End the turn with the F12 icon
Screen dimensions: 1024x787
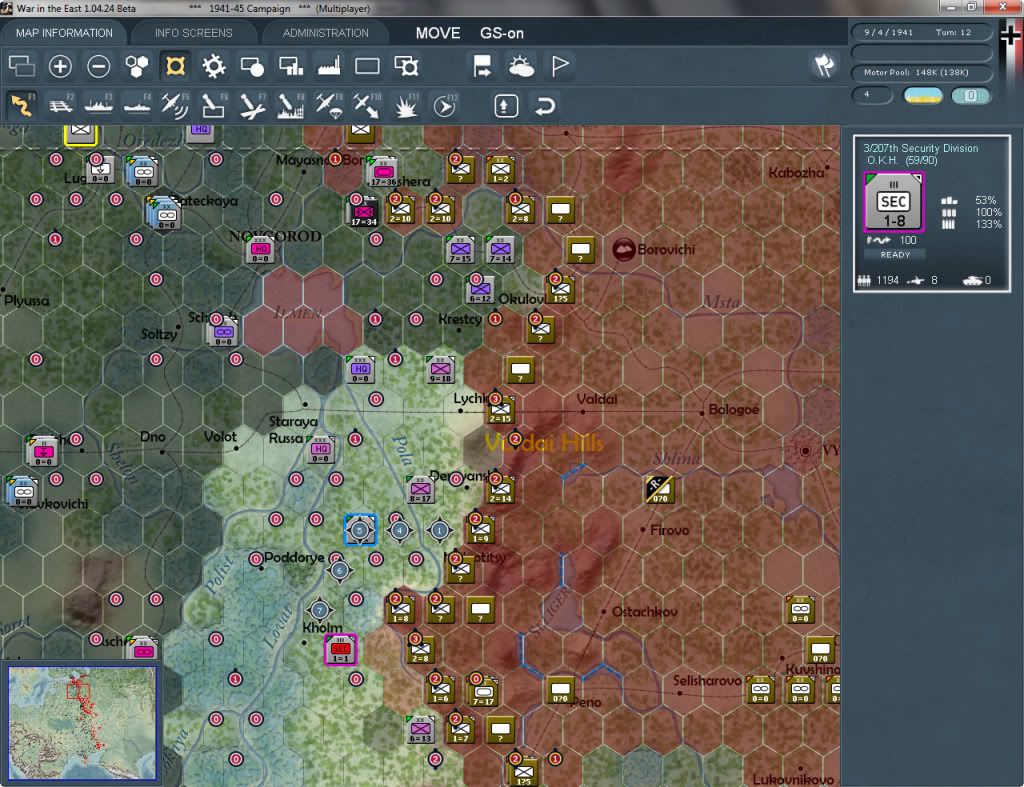pyautogui.click(x=445, y=105)
